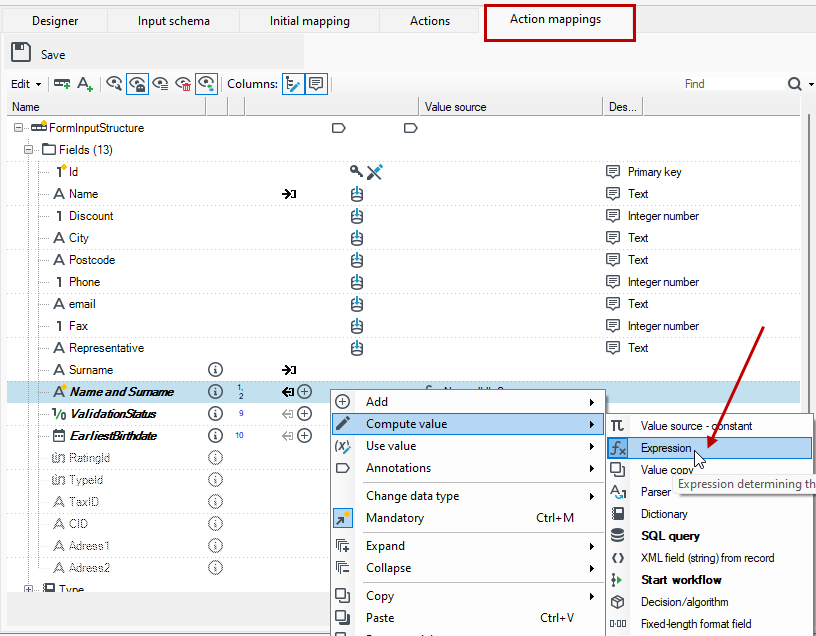The image size is (816, 636).
Task: Choose SQL query from the submenu
Action: click(x=670, y=536)
